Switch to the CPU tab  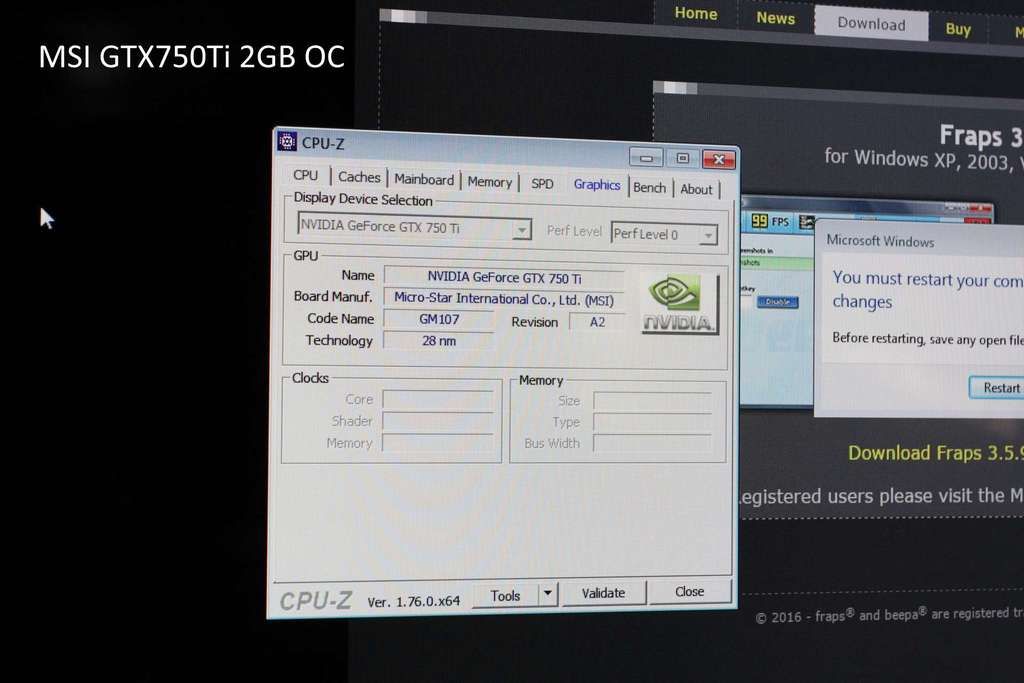click(305, 176)
